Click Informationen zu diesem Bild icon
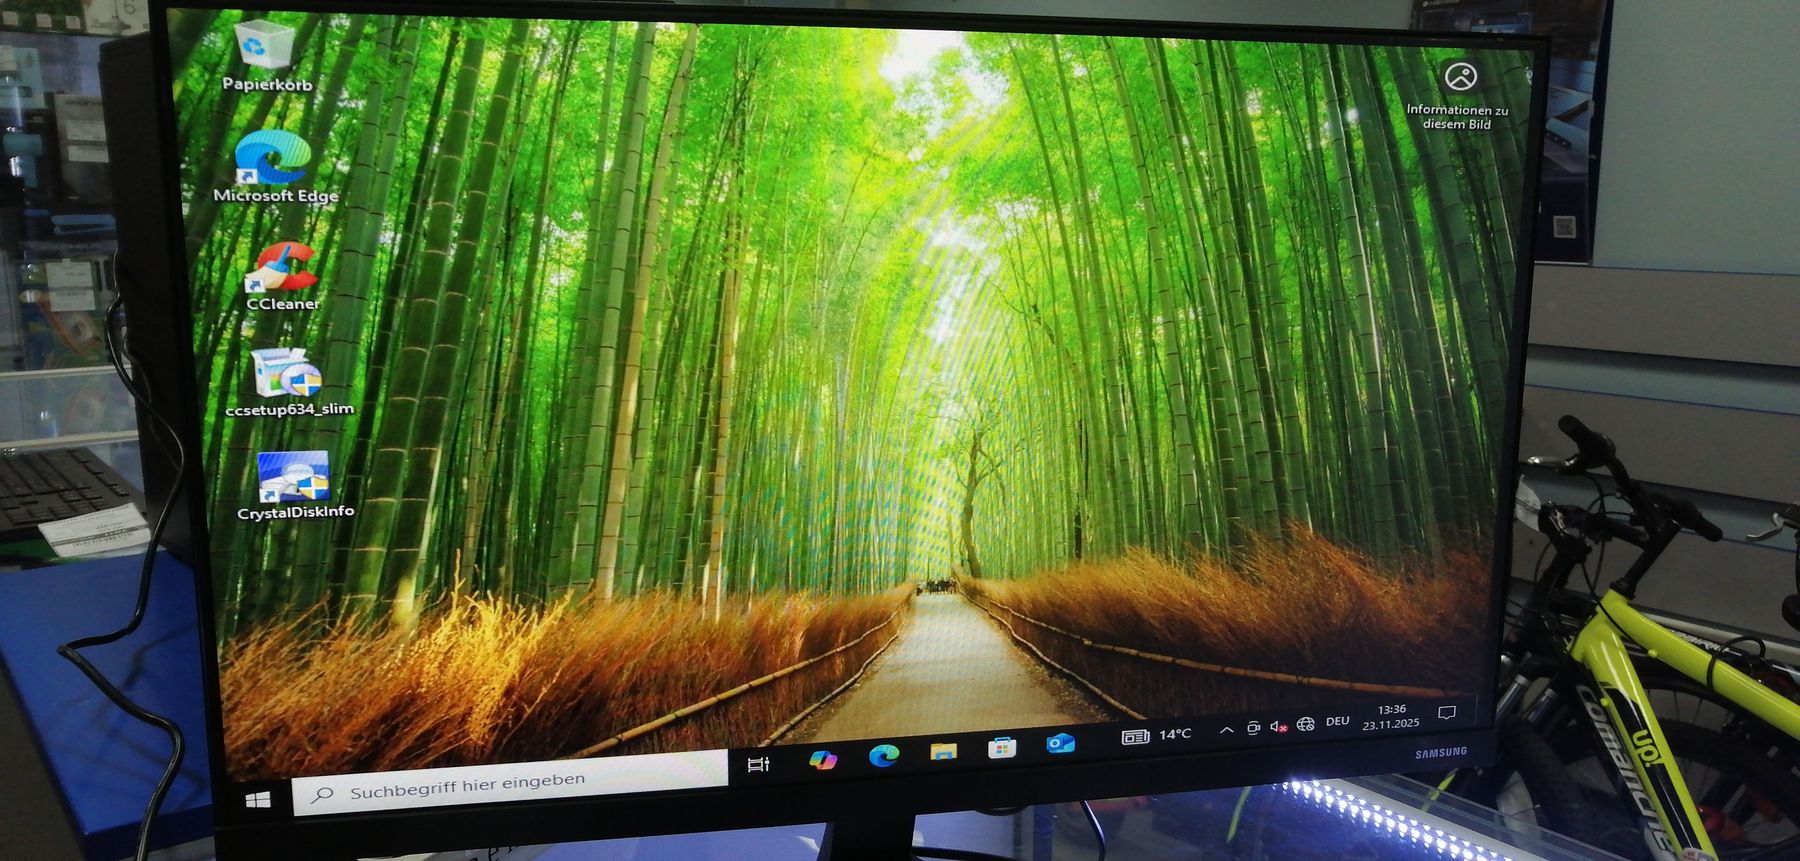 [1460, 77]
